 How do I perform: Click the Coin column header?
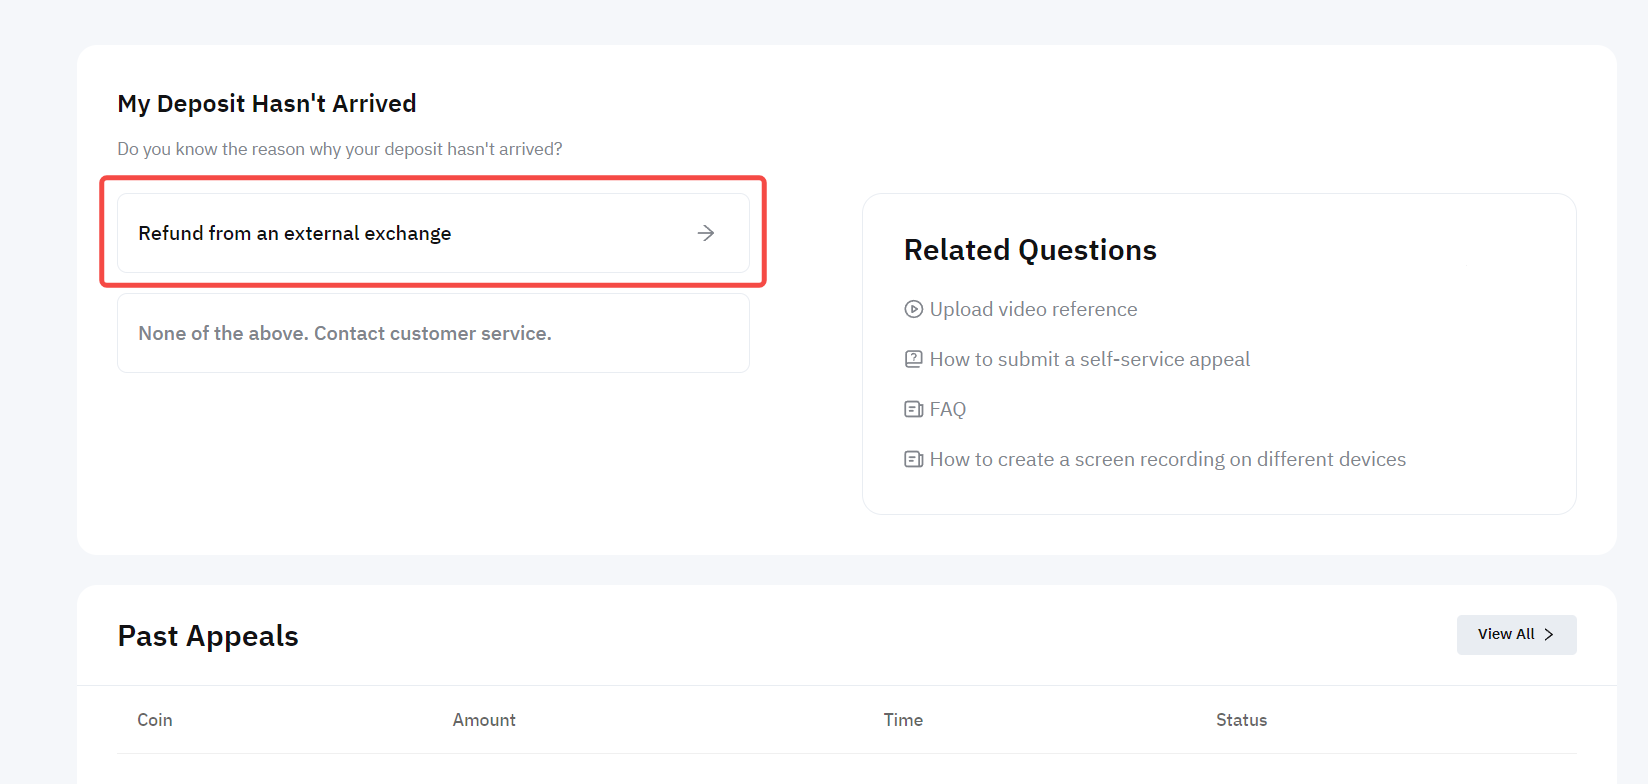click(155, 720)
